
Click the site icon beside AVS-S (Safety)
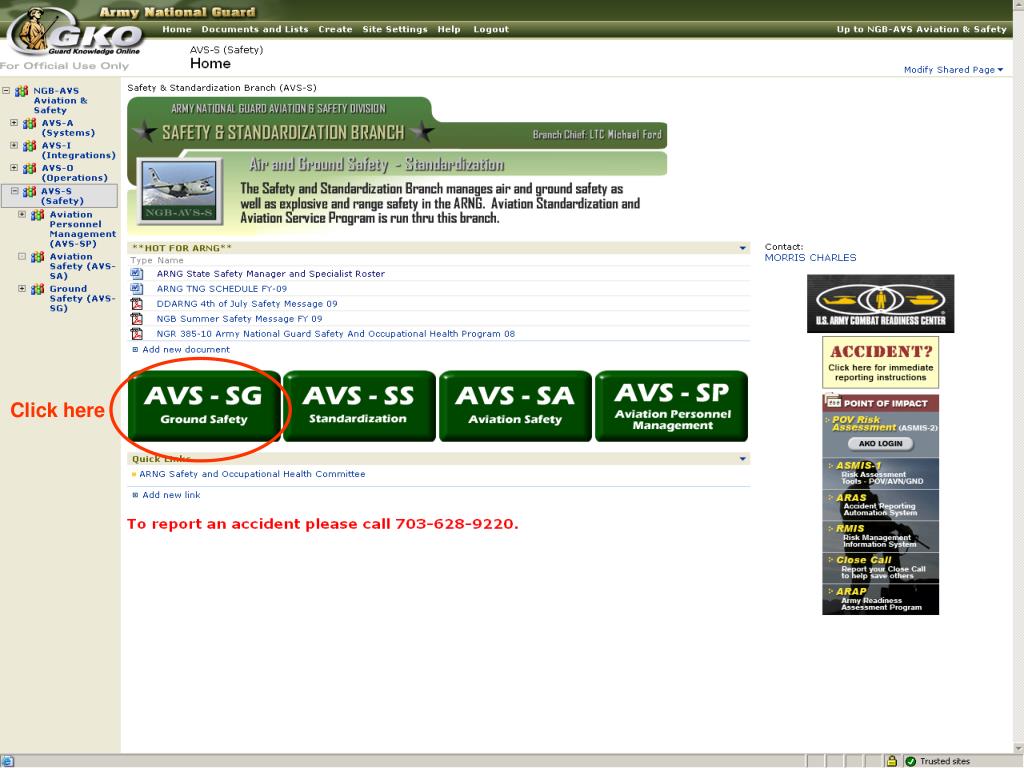pos(29,192)
